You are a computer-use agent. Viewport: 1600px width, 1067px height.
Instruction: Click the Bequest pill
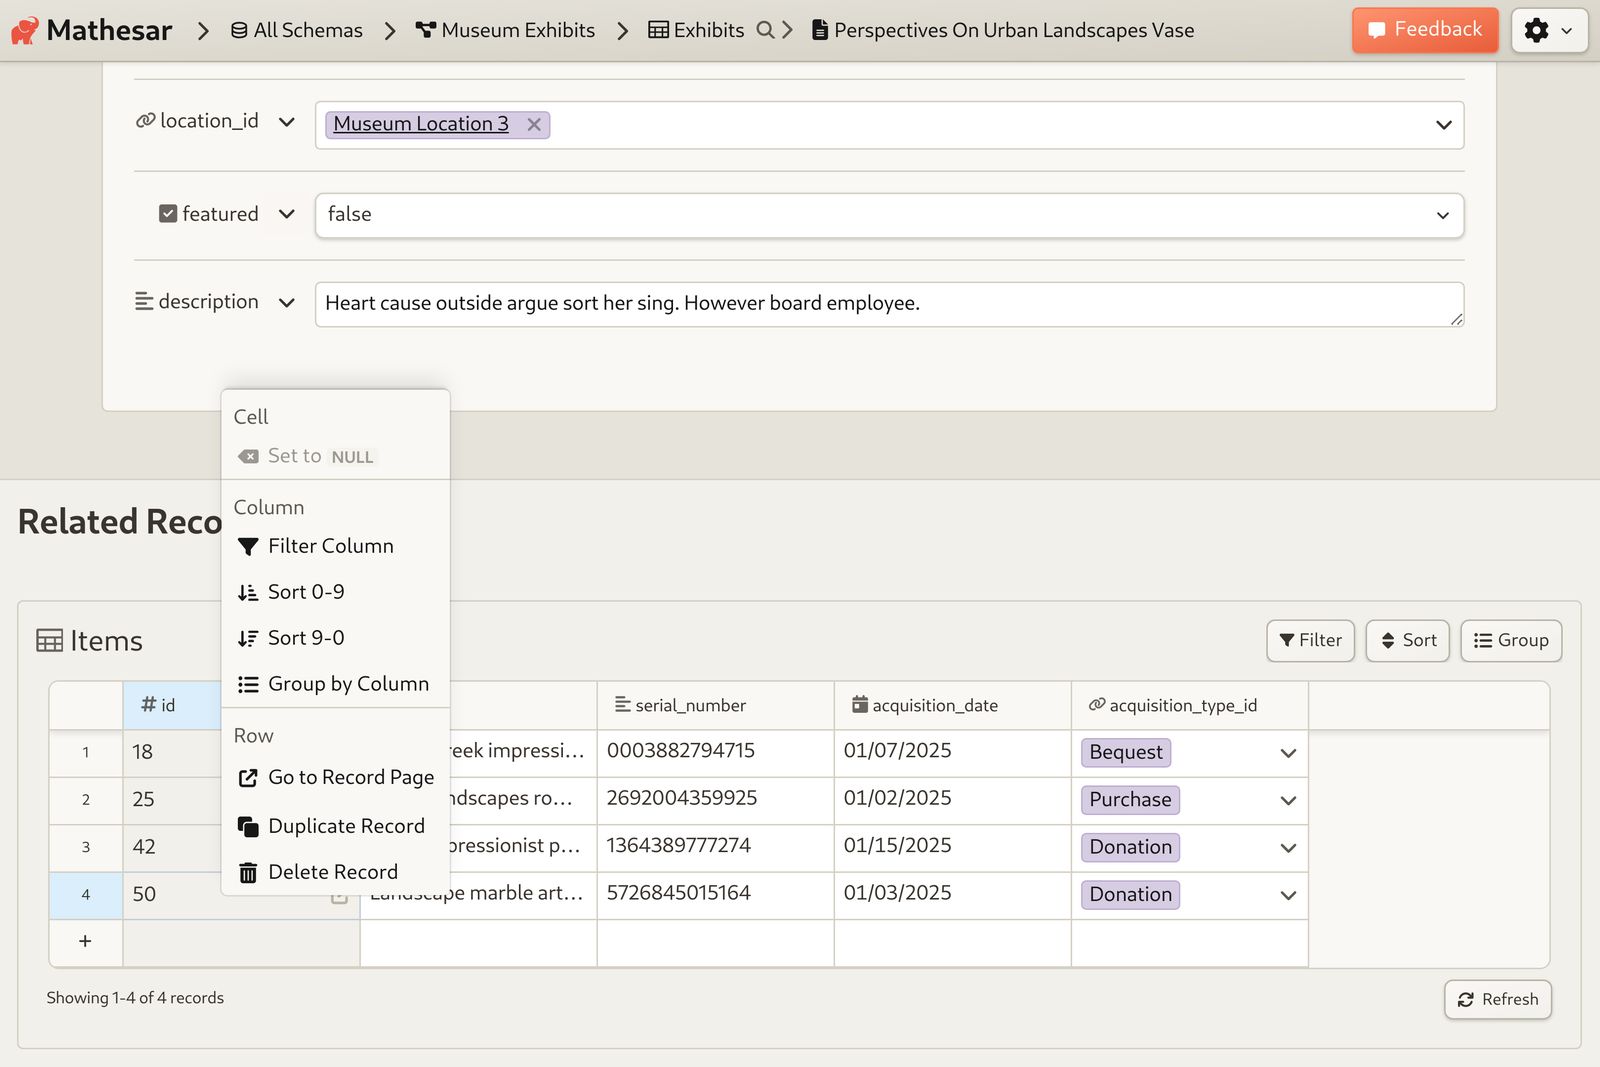pos(1126,752)
